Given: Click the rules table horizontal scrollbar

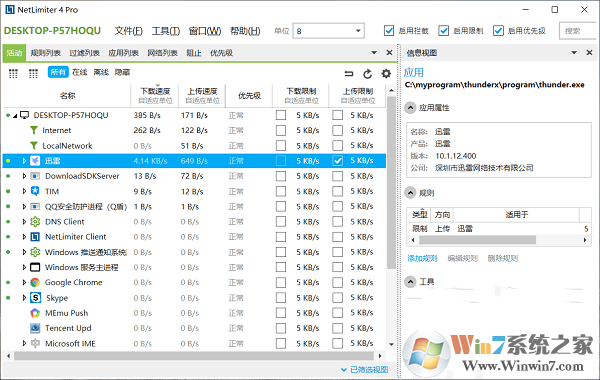Looking at the screenshot, I should tap(477, 240).
